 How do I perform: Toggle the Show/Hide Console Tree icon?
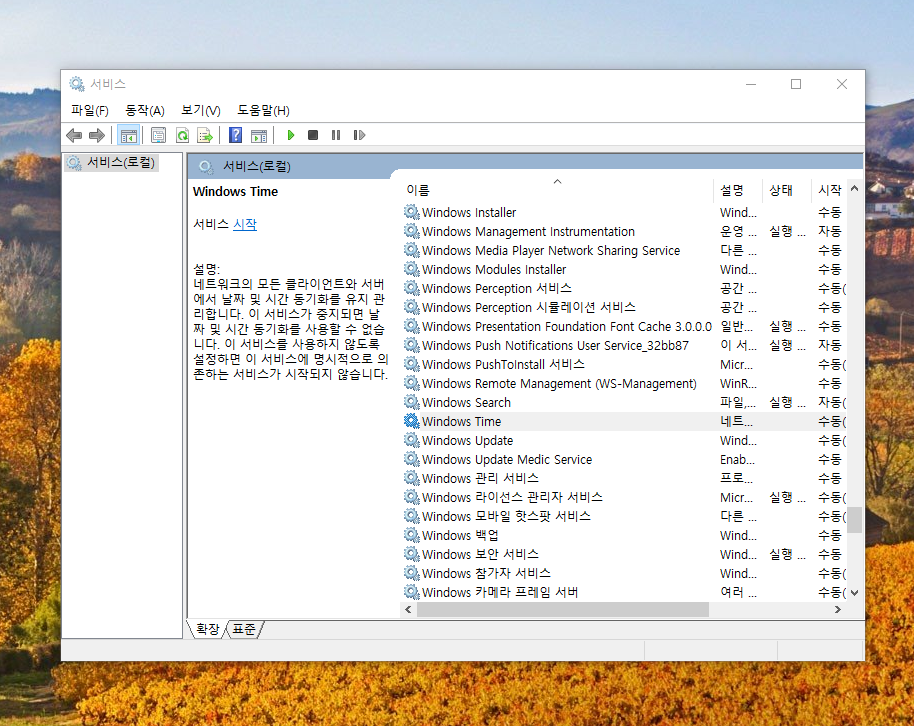point(128,135)
